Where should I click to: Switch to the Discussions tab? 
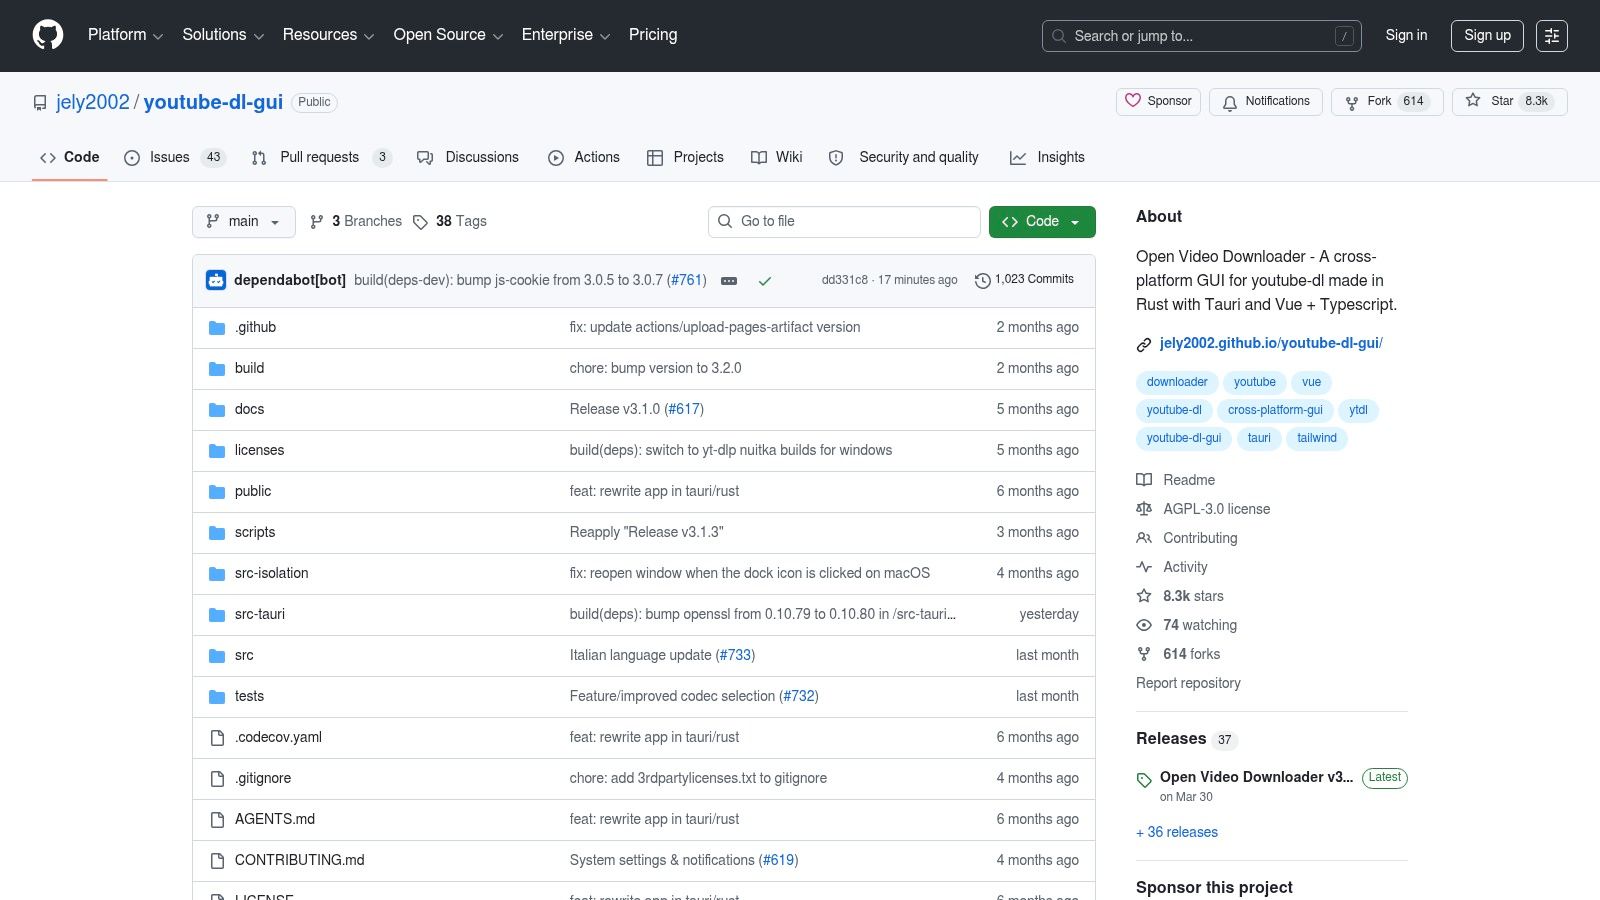point(468,157)
